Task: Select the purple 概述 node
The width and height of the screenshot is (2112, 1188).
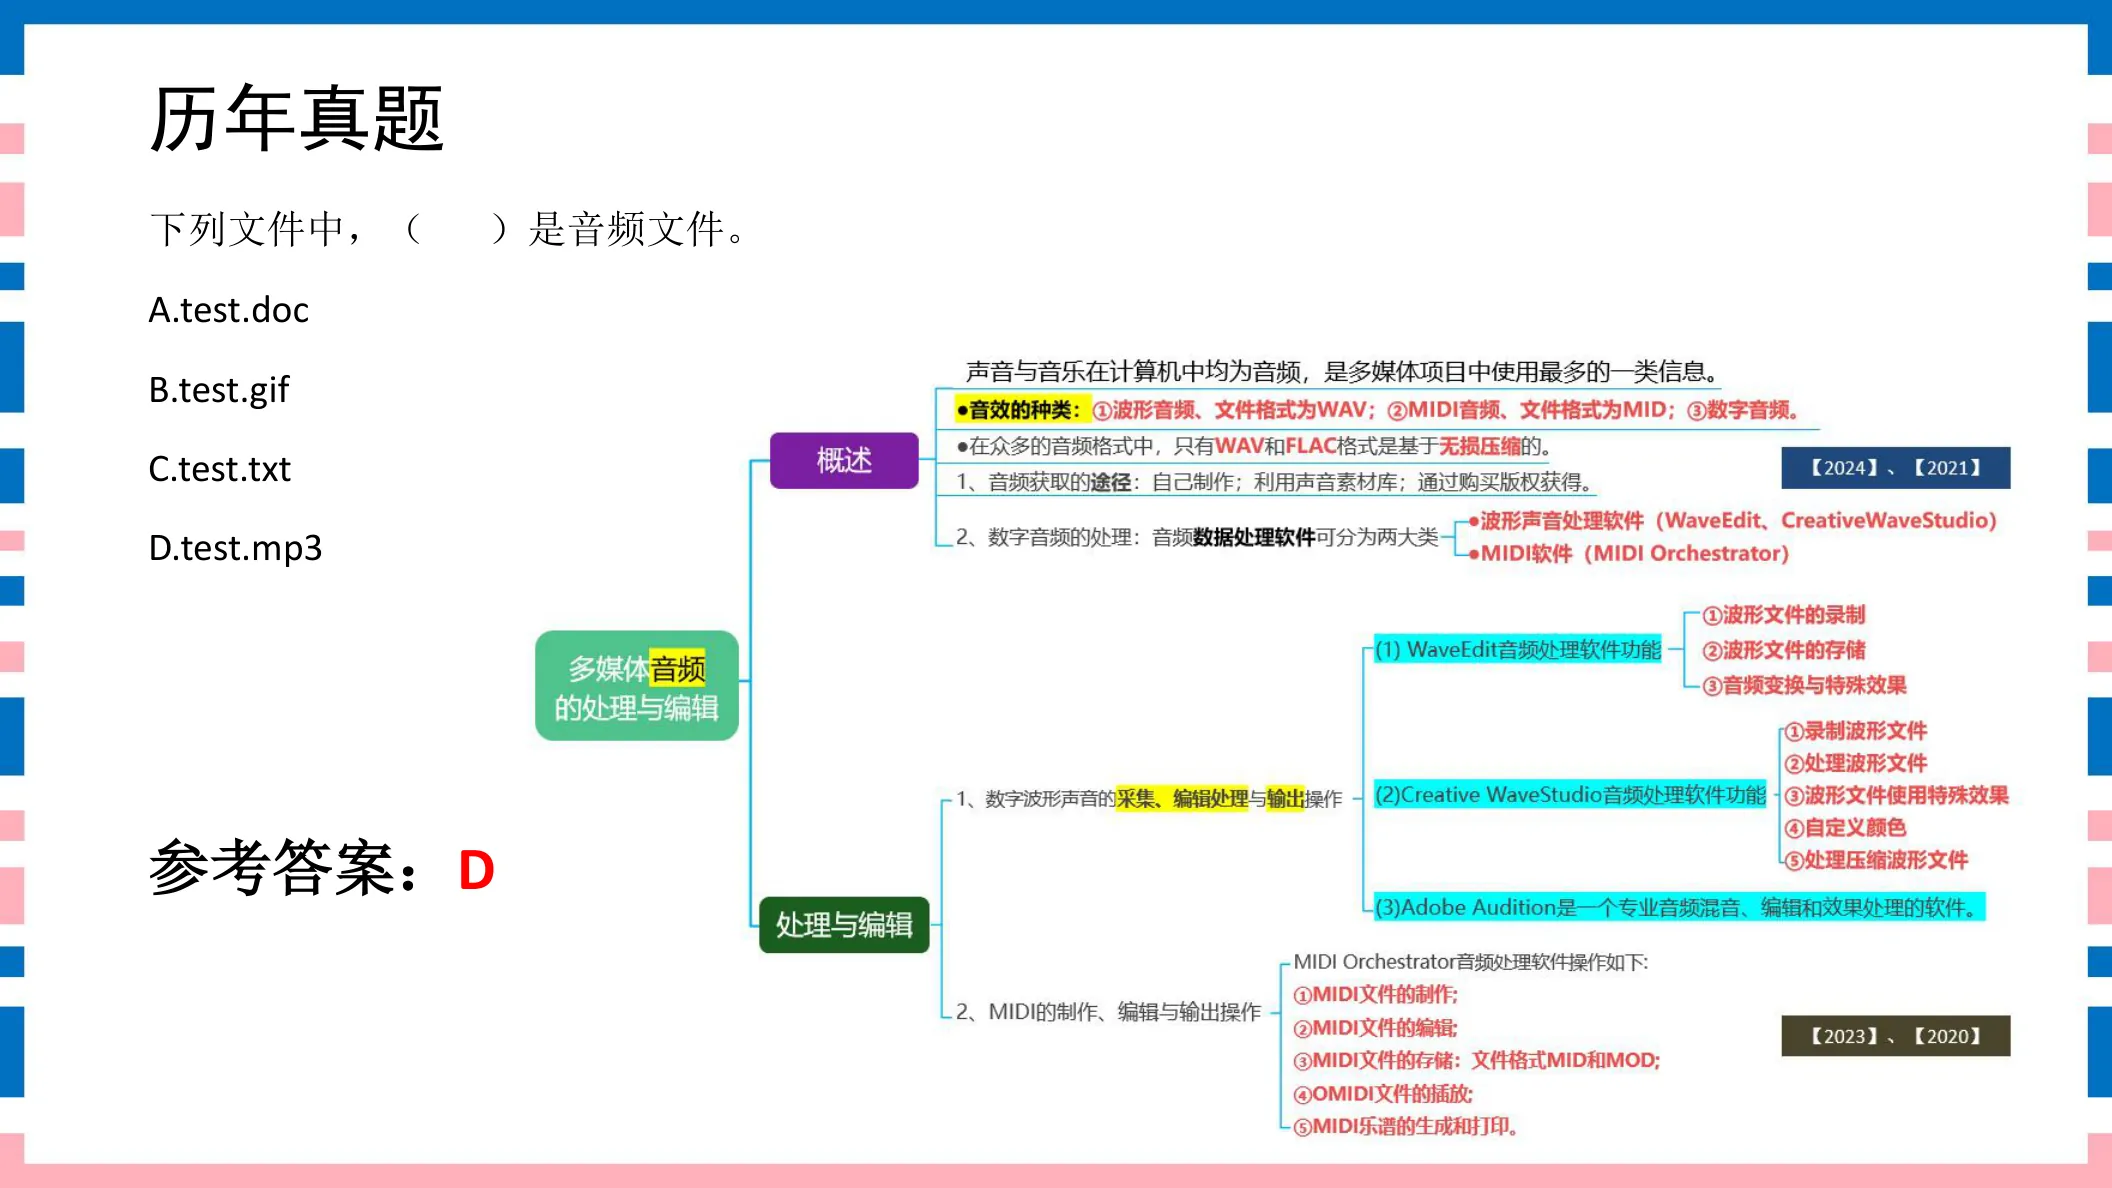Action: (x=844, y=460)
